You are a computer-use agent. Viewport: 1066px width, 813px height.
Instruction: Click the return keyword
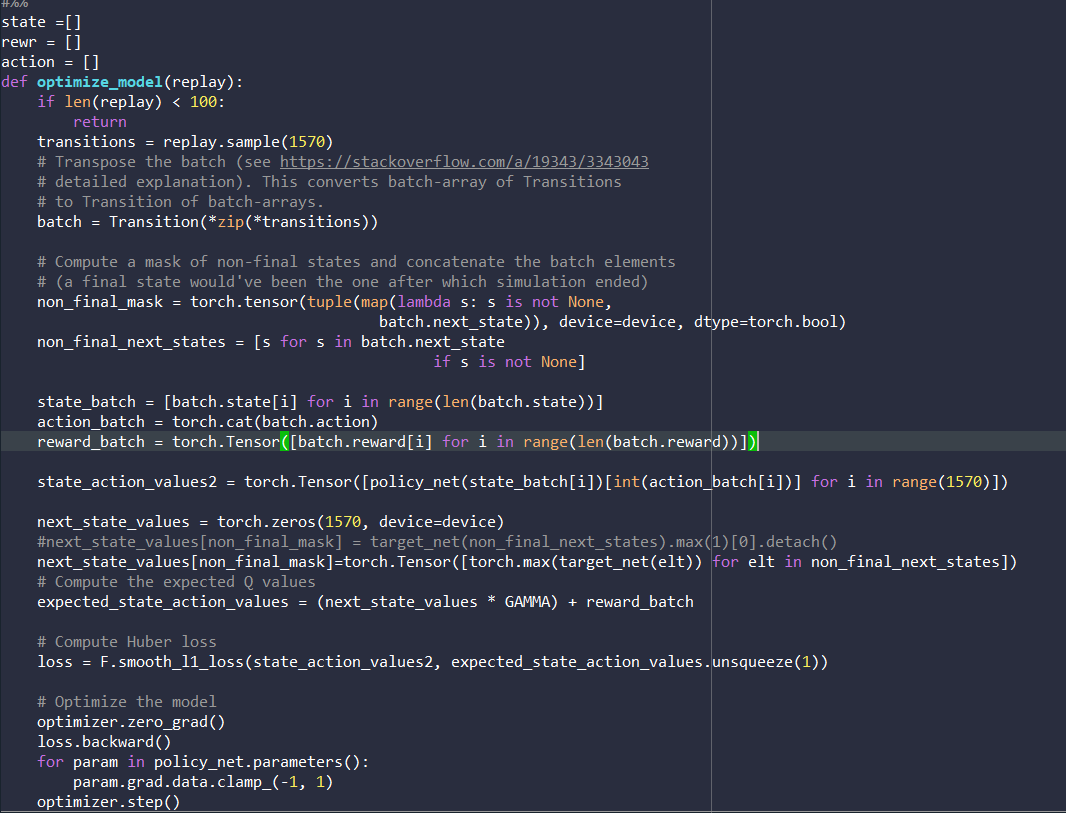coord(99,122)
